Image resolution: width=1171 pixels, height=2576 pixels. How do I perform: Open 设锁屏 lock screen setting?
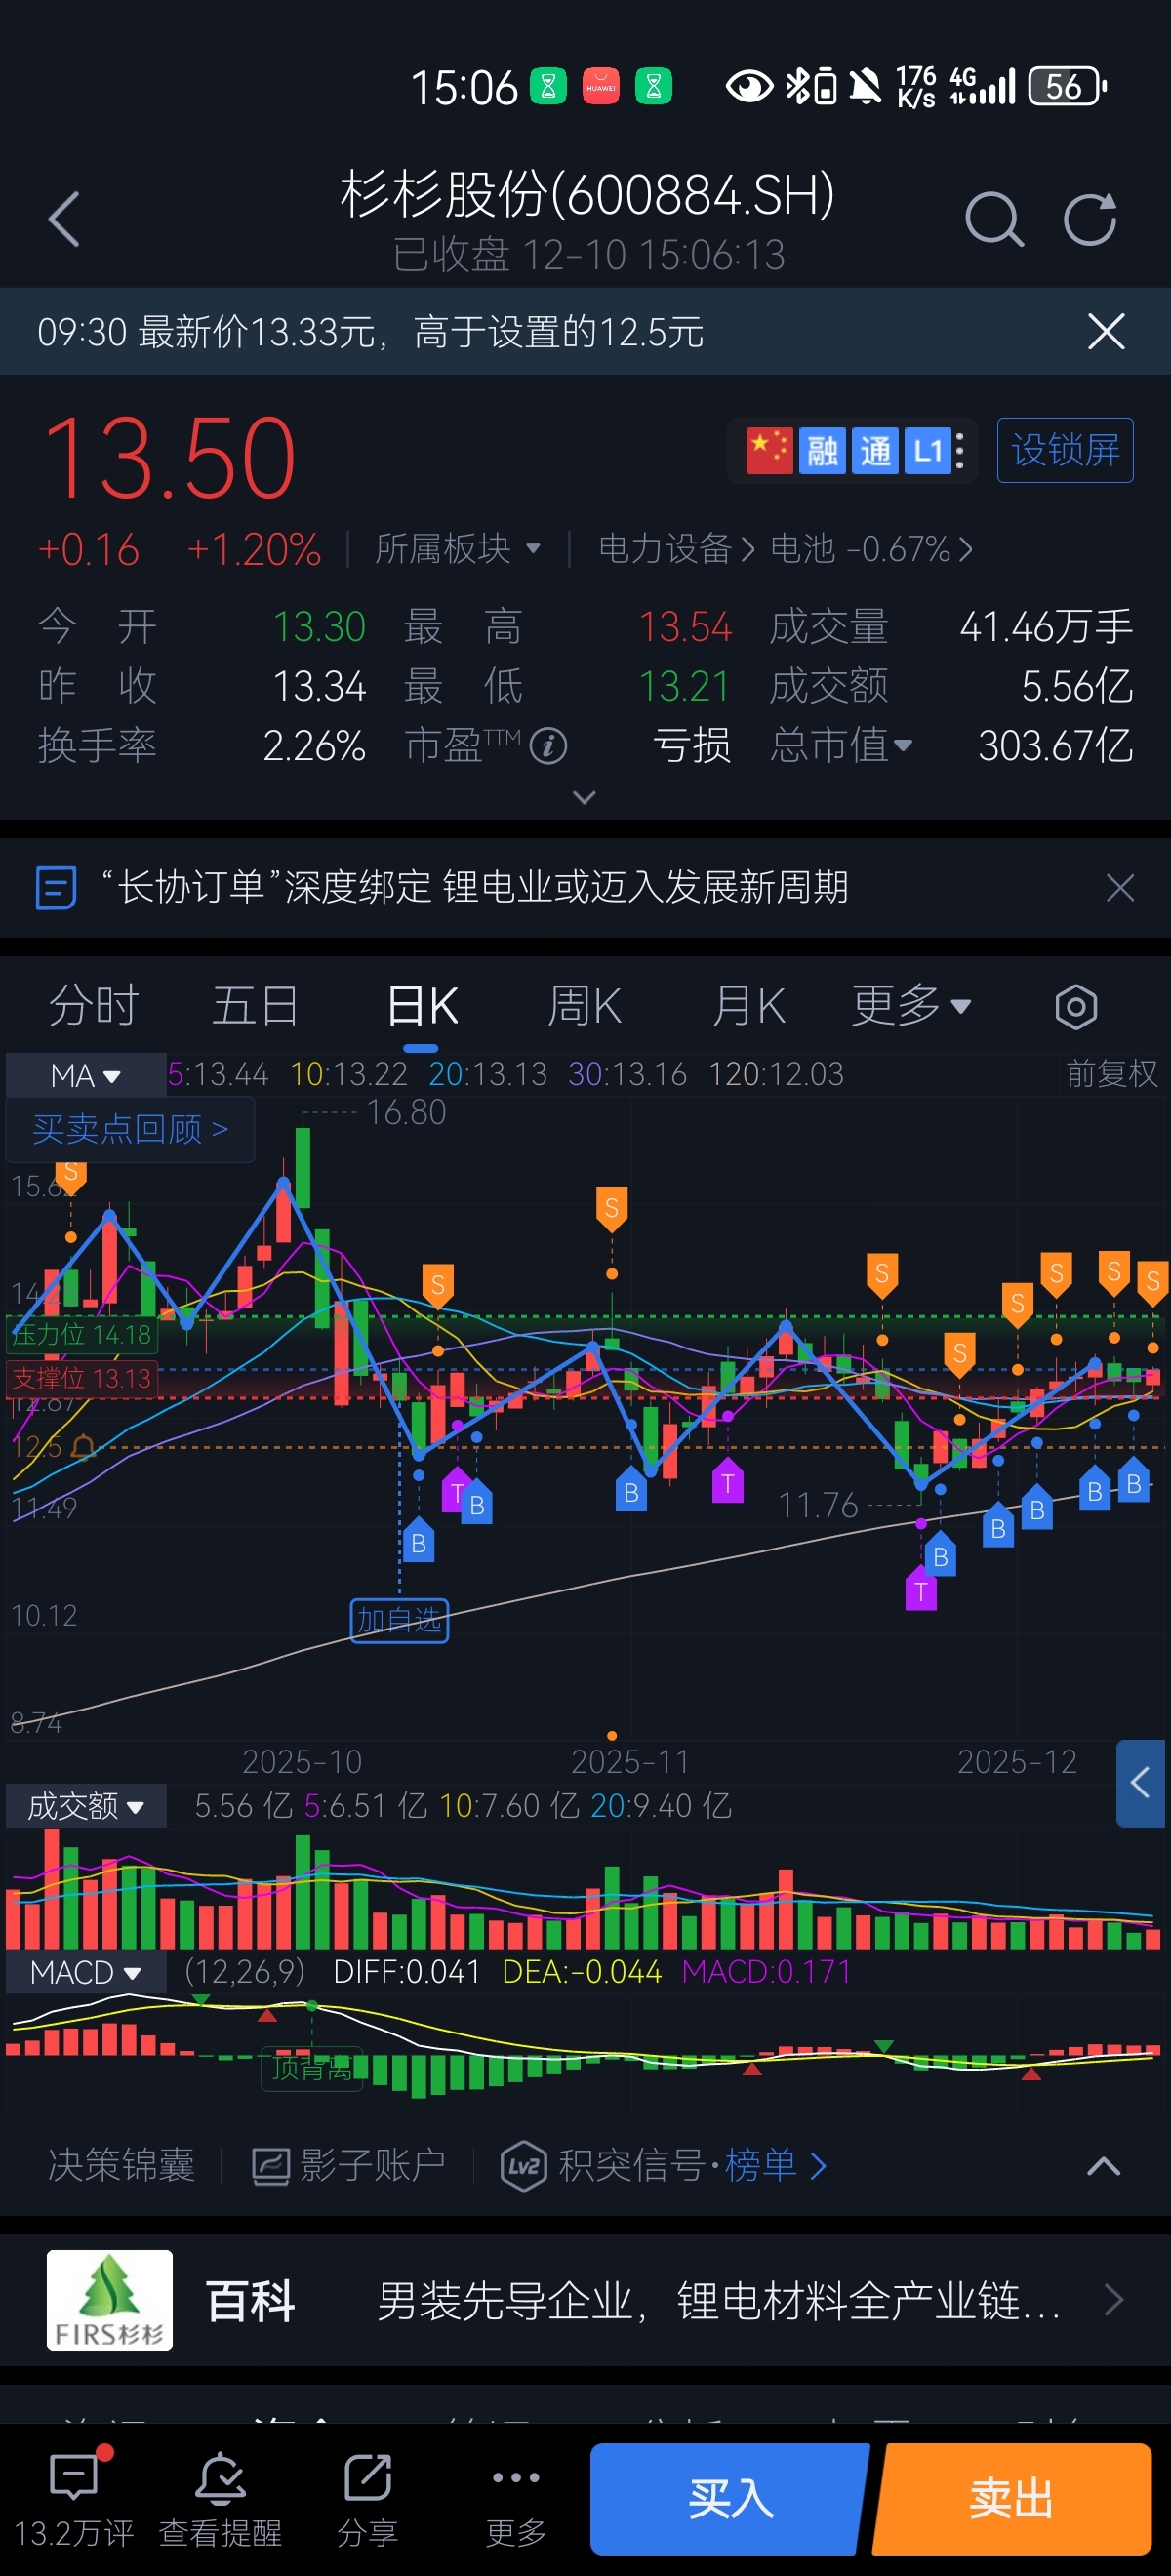[1065, 450]
